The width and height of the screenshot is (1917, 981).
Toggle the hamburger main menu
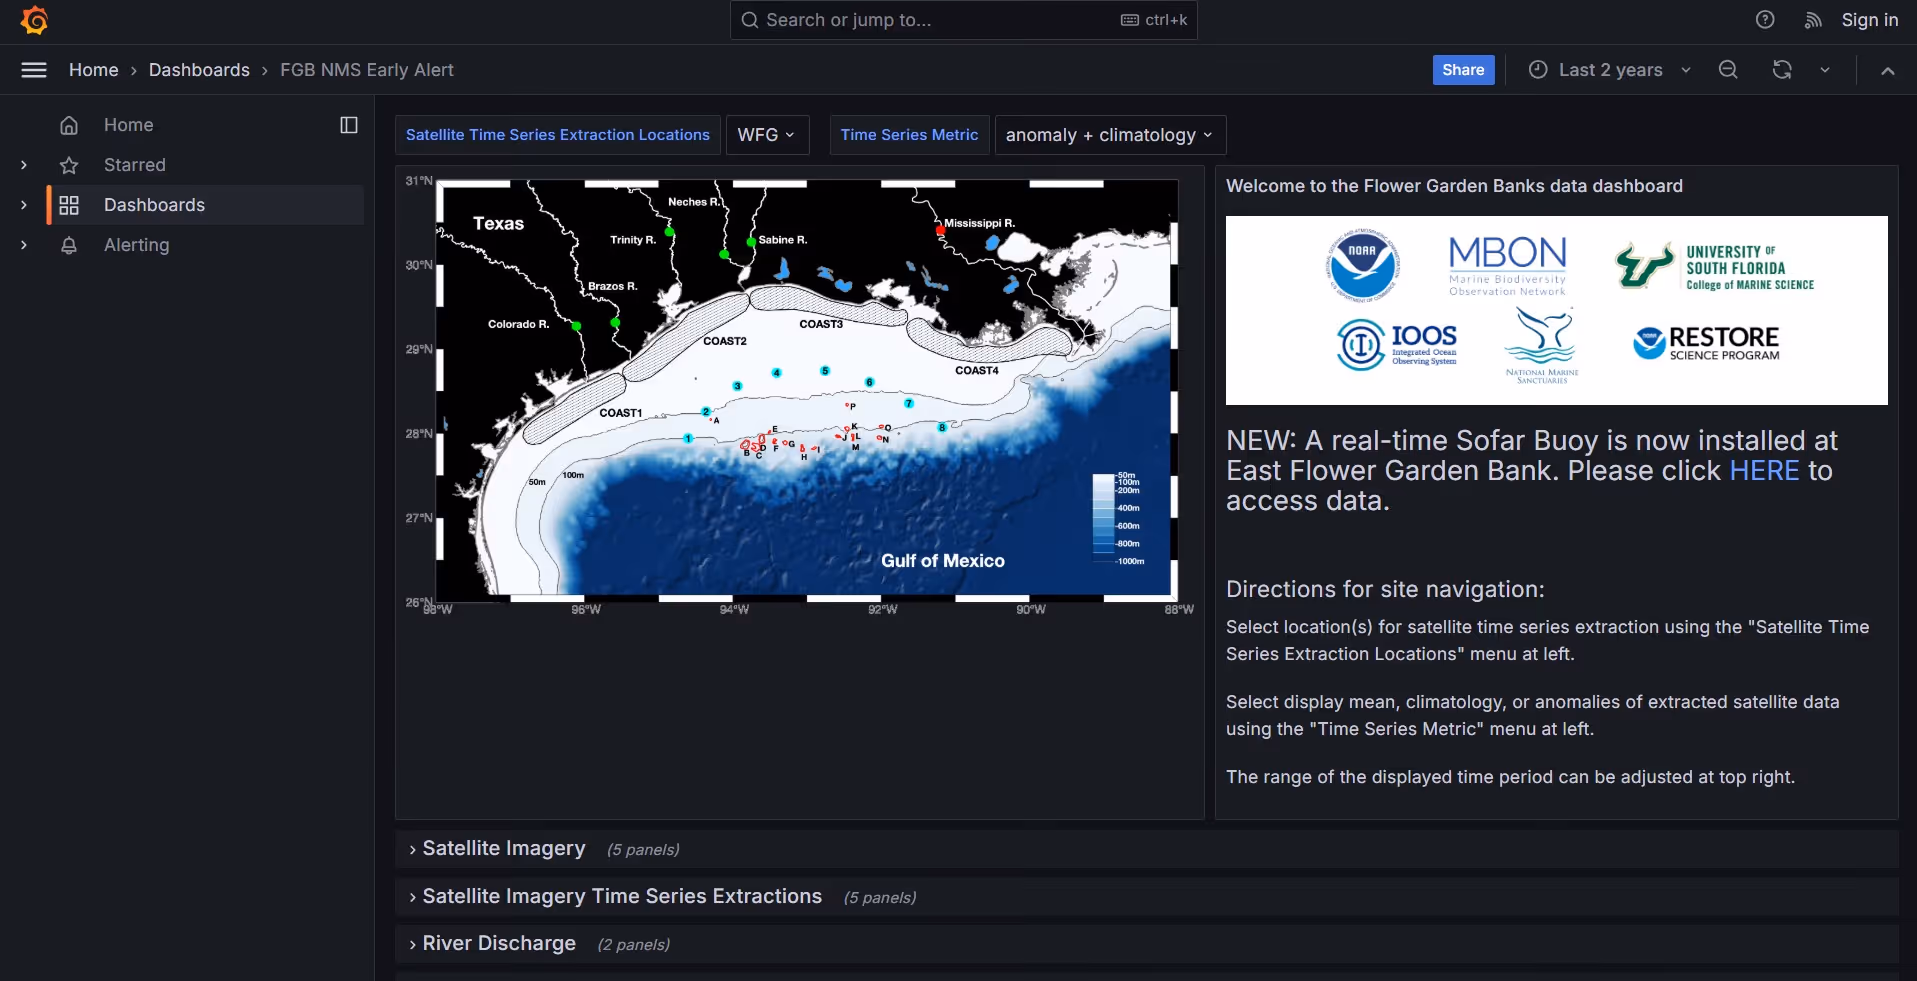34,70
